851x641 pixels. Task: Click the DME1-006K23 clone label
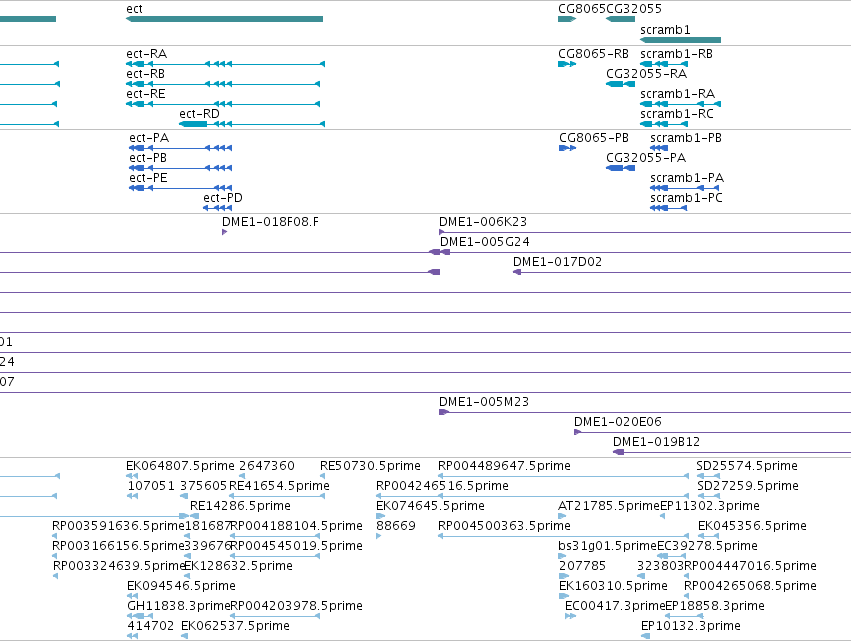pos(483,222)
